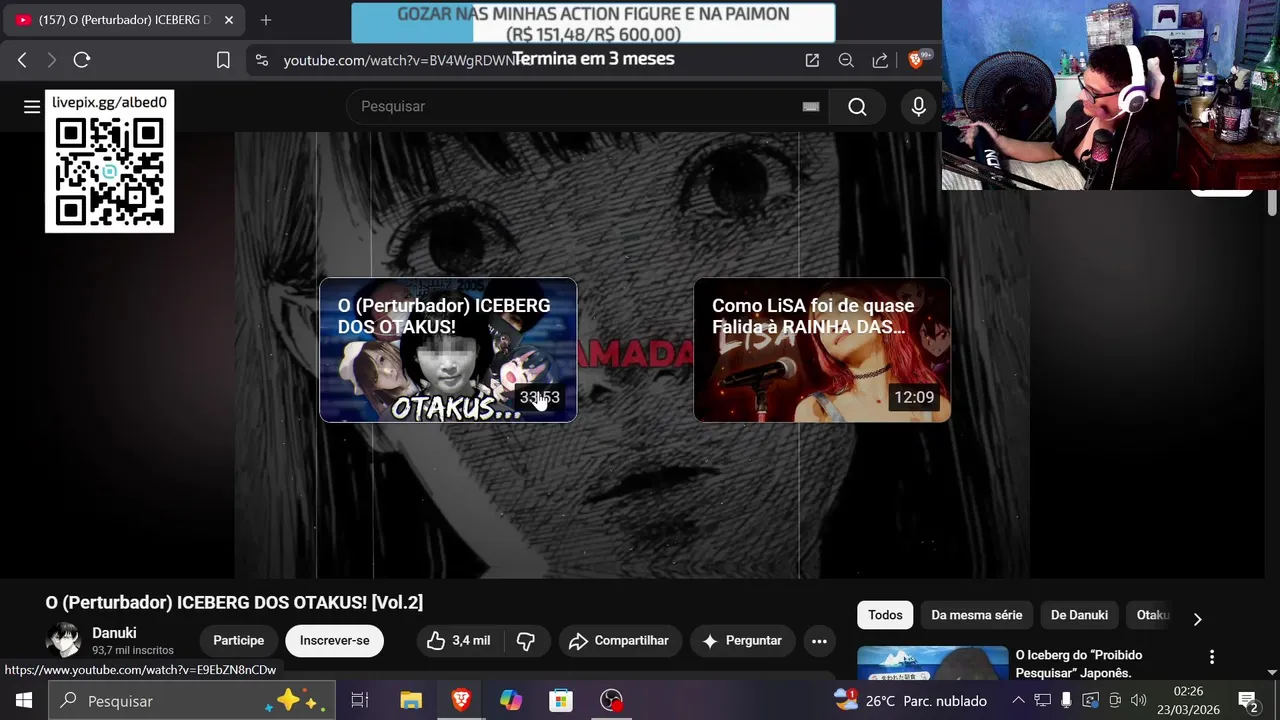Open Microsoft Store from the taskbar
Image resolution: width=1280 pixels, height=720 pixels.
click(561, 700)
